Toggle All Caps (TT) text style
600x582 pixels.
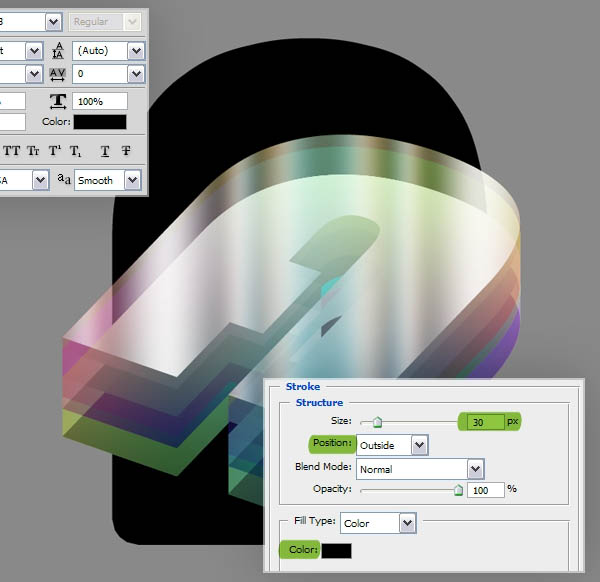click(13, 151)
